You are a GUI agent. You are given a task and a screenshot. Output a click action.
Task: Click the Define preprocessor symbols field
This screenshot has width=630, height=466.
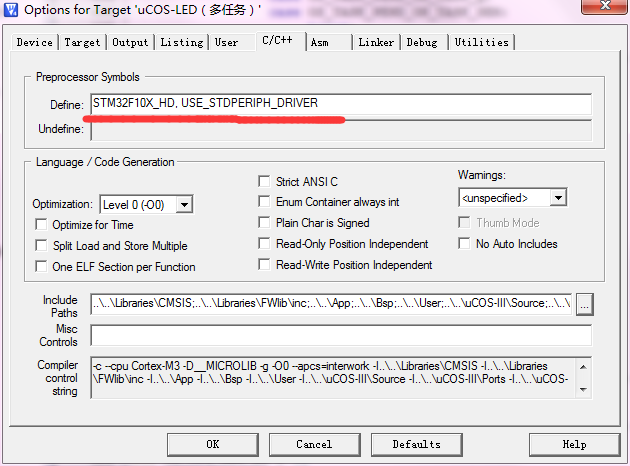340,104
